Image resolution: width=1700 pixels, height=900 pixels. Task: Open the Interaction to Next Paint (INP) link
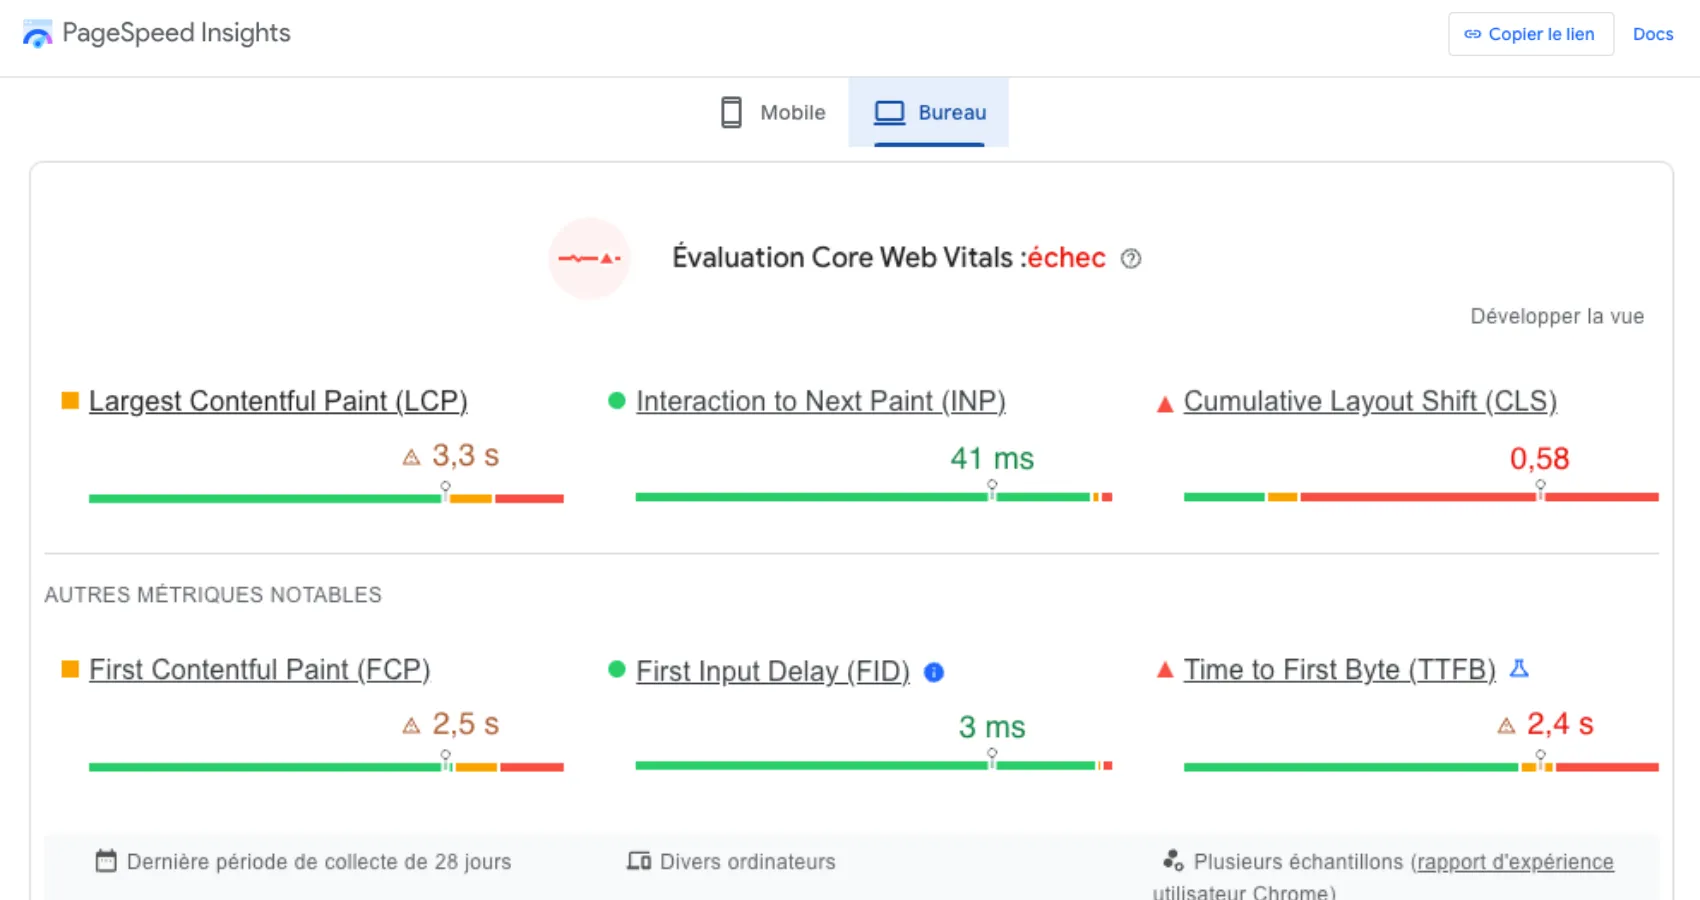821,401
